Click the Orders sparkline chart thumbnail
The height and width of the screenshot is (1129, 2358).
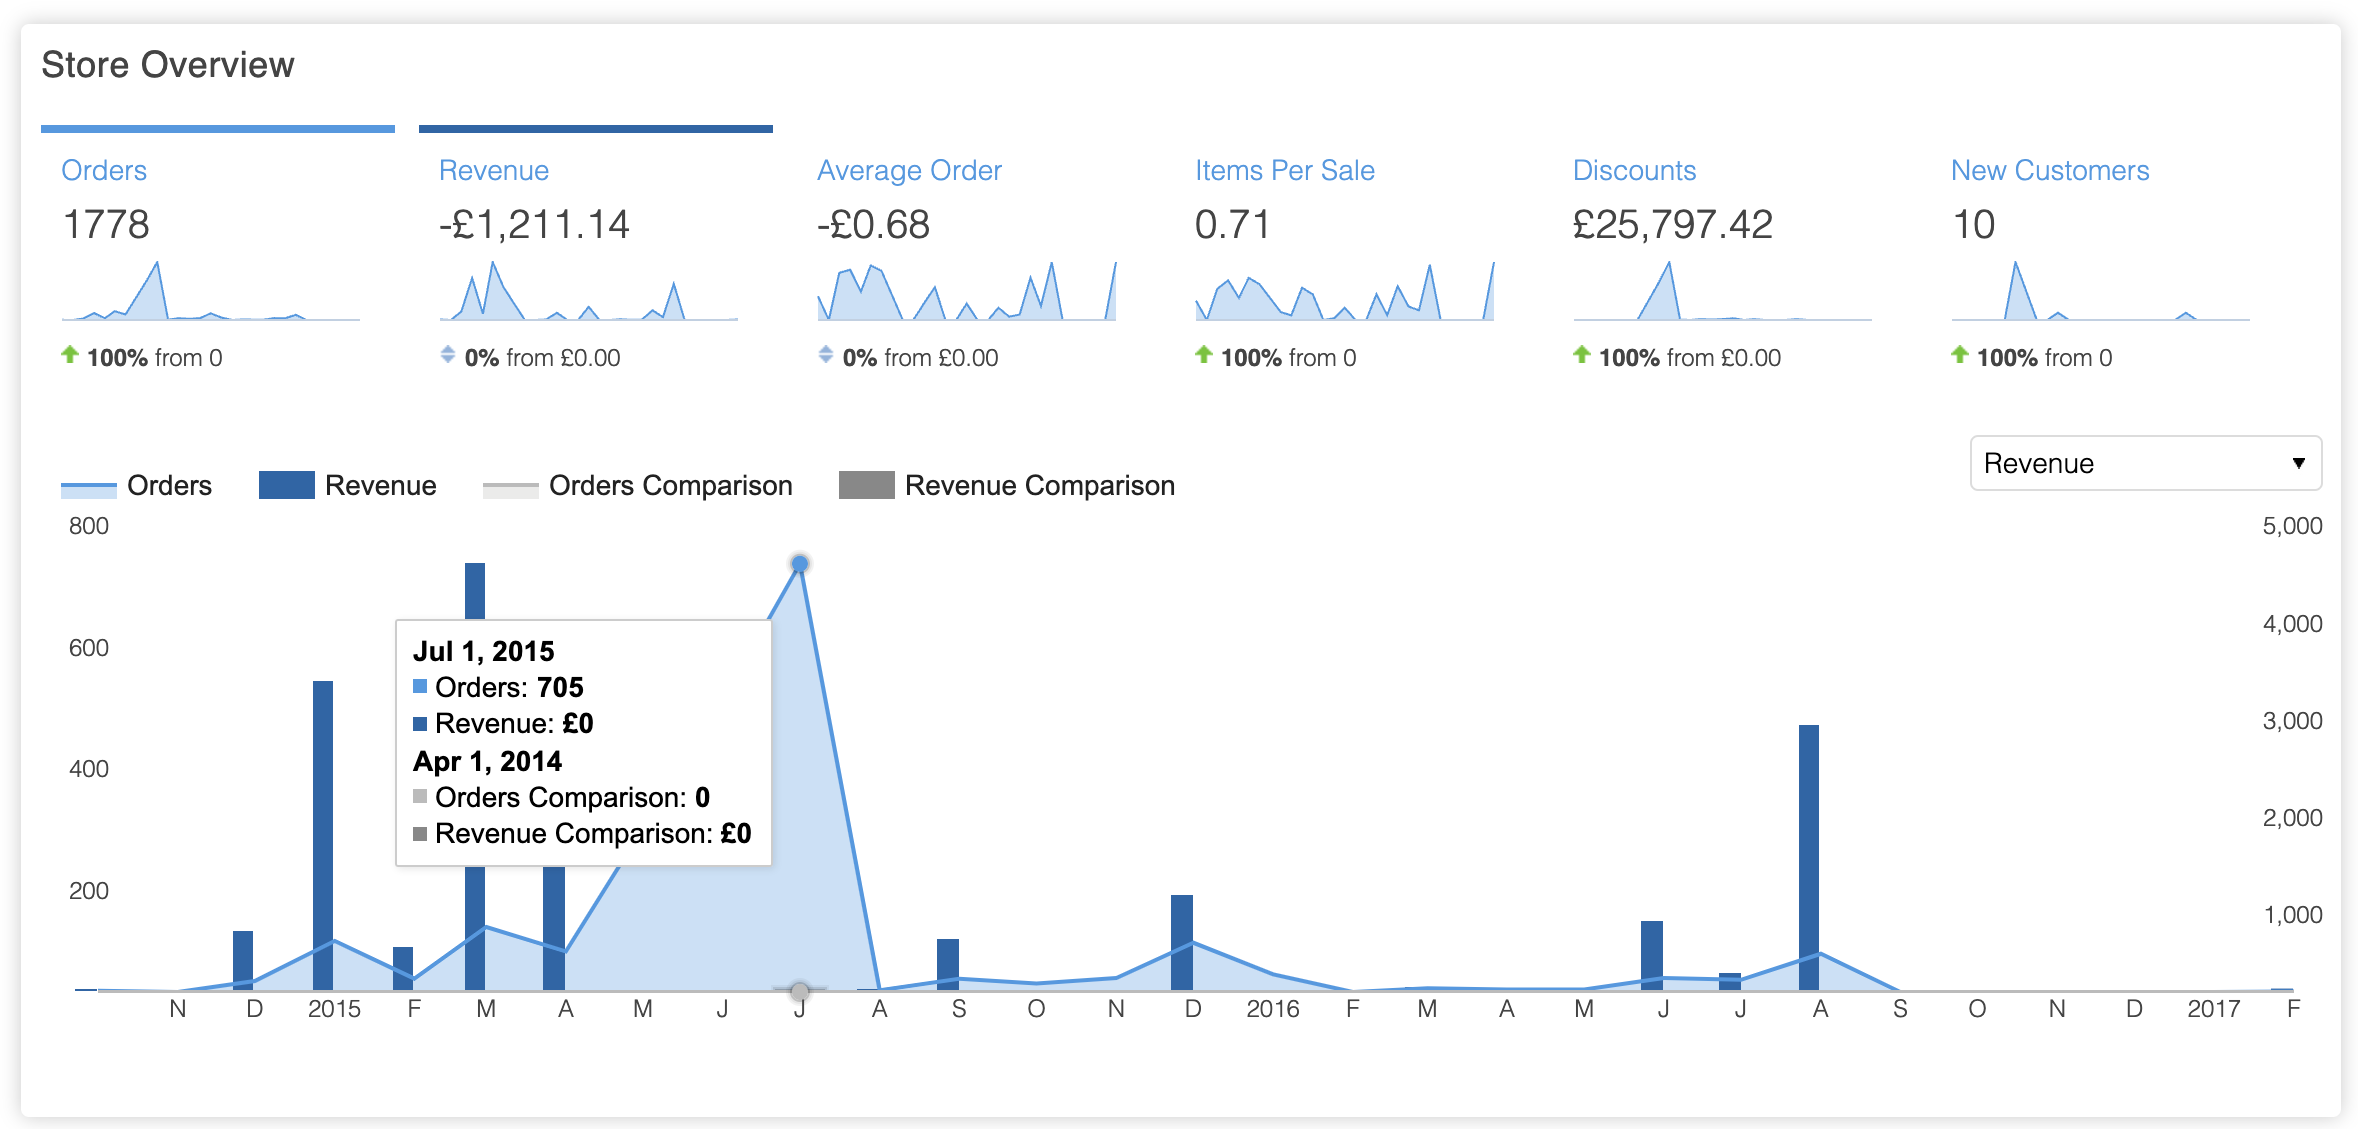tap(210, 292)
